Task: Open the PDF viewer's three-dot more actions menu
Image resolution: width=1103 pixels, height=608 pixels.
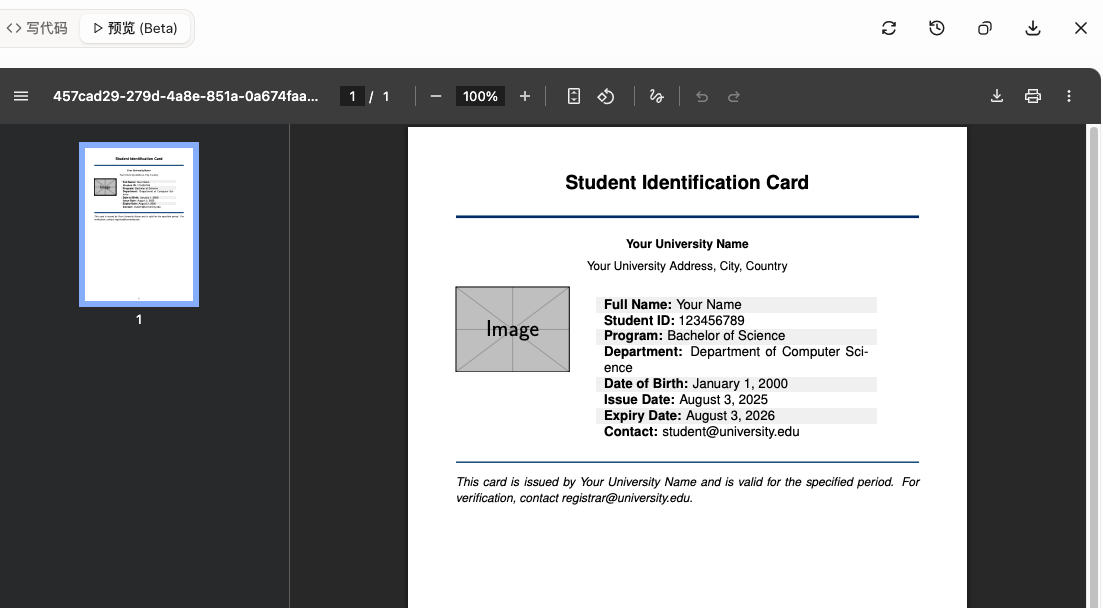Action: tap(1069, 96)
